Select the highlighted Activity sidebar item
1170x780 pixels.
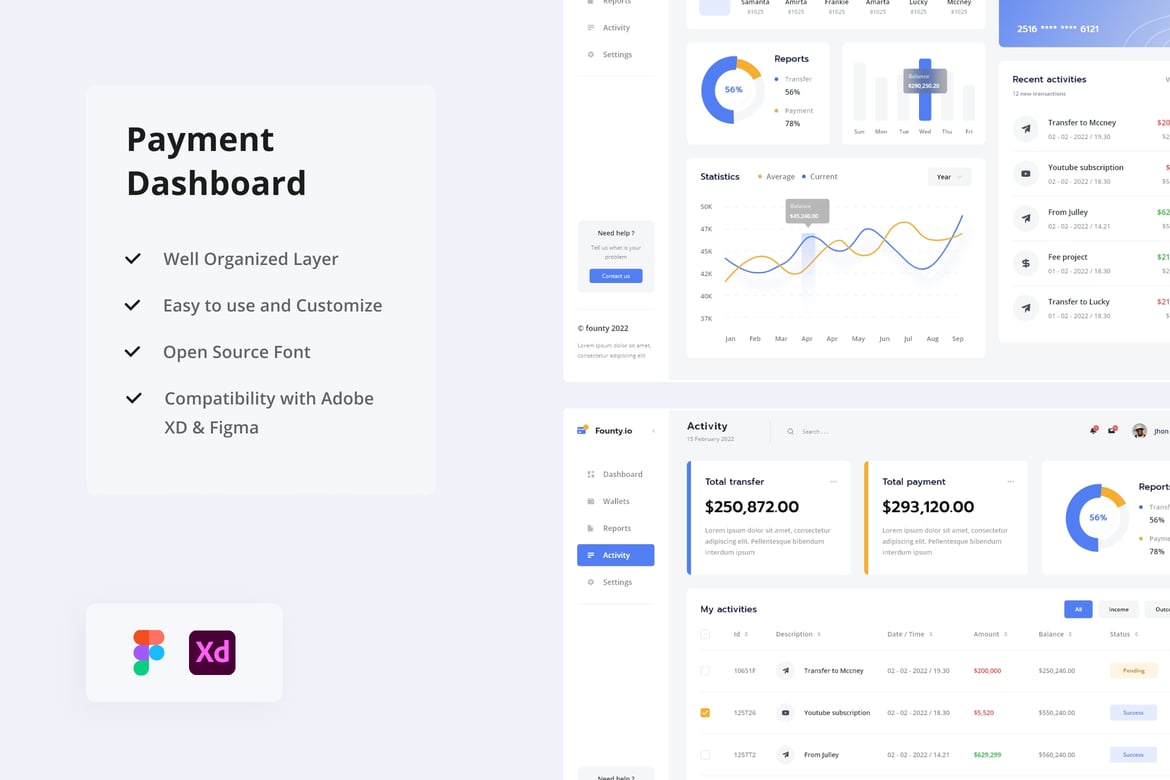[616, 555]
